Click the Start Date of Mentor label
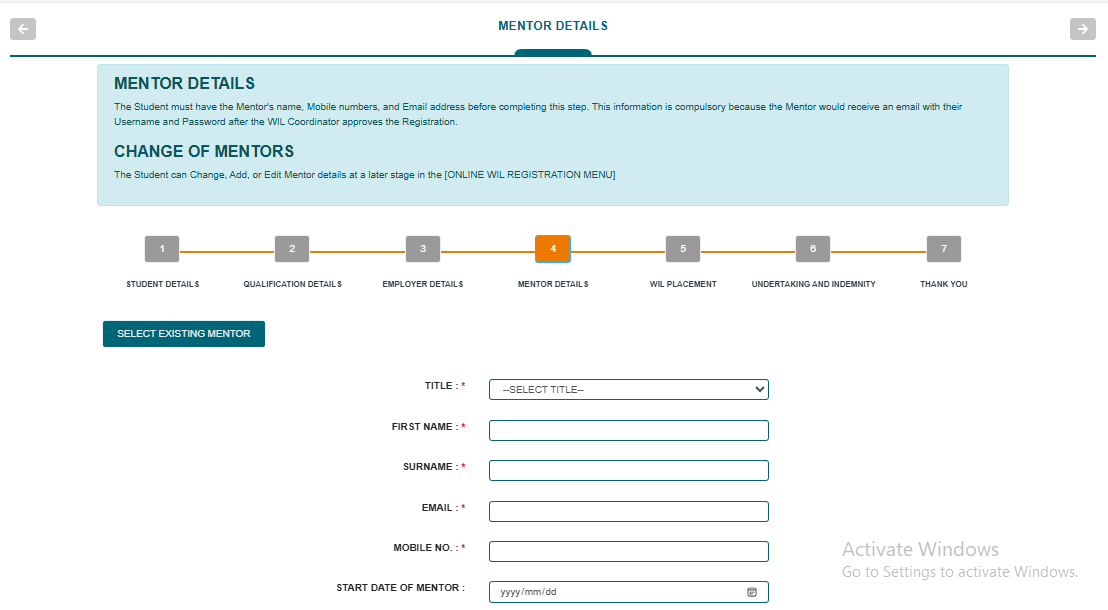Screen dimensions: 1108x610 click(400, 588)
